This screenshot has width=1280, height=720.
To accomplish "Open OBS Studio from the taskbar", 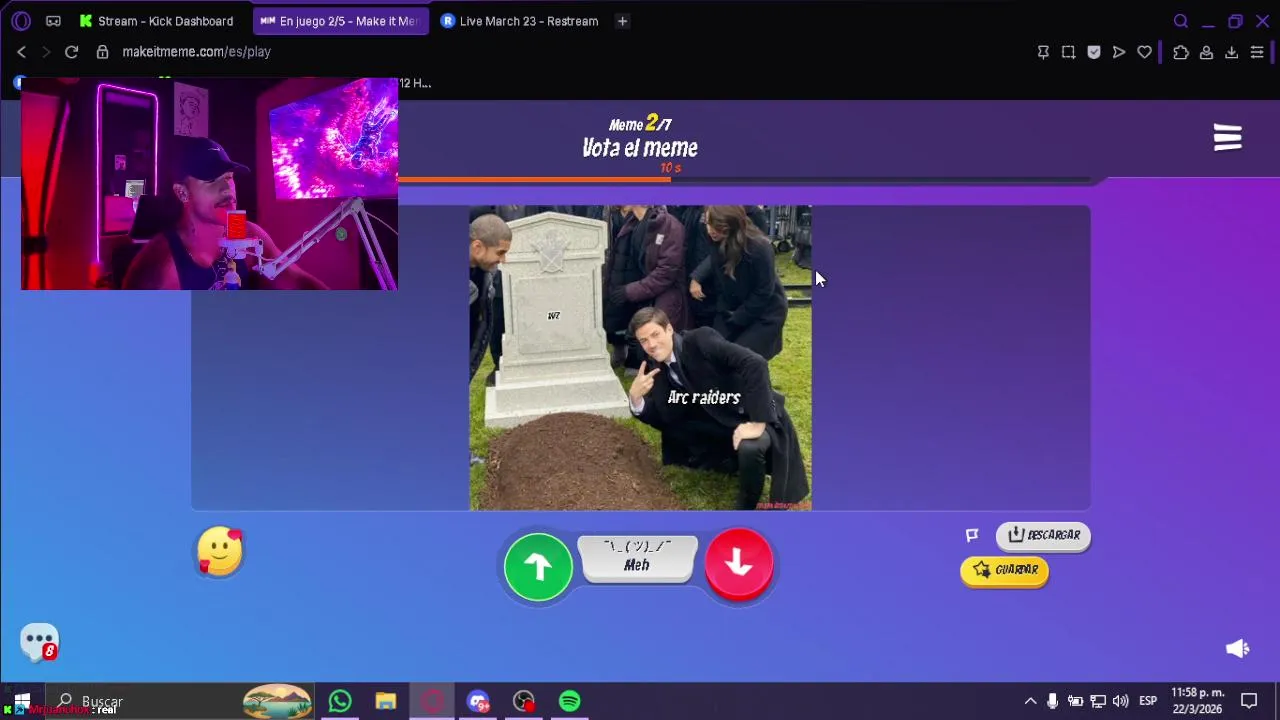I will (524, 701).
